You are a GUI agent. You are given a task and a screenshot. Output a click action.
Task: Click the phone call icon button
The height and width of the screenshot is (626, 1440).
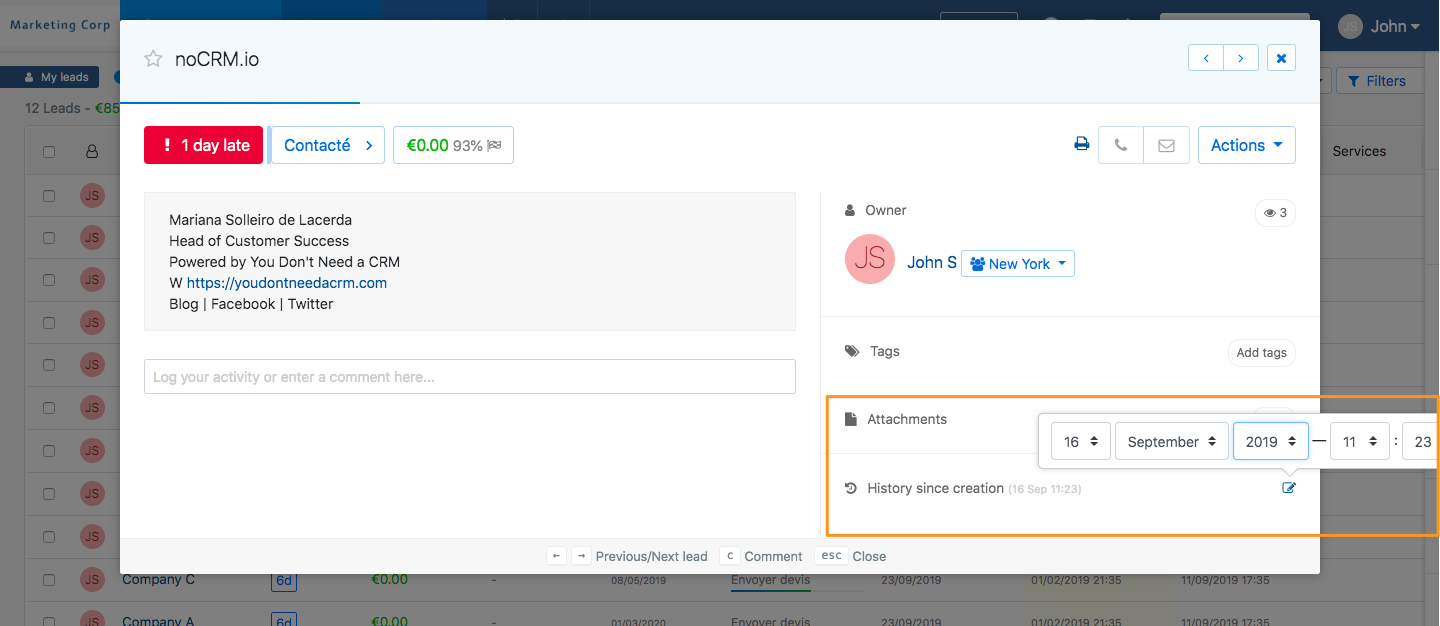tap(1120, 145)
